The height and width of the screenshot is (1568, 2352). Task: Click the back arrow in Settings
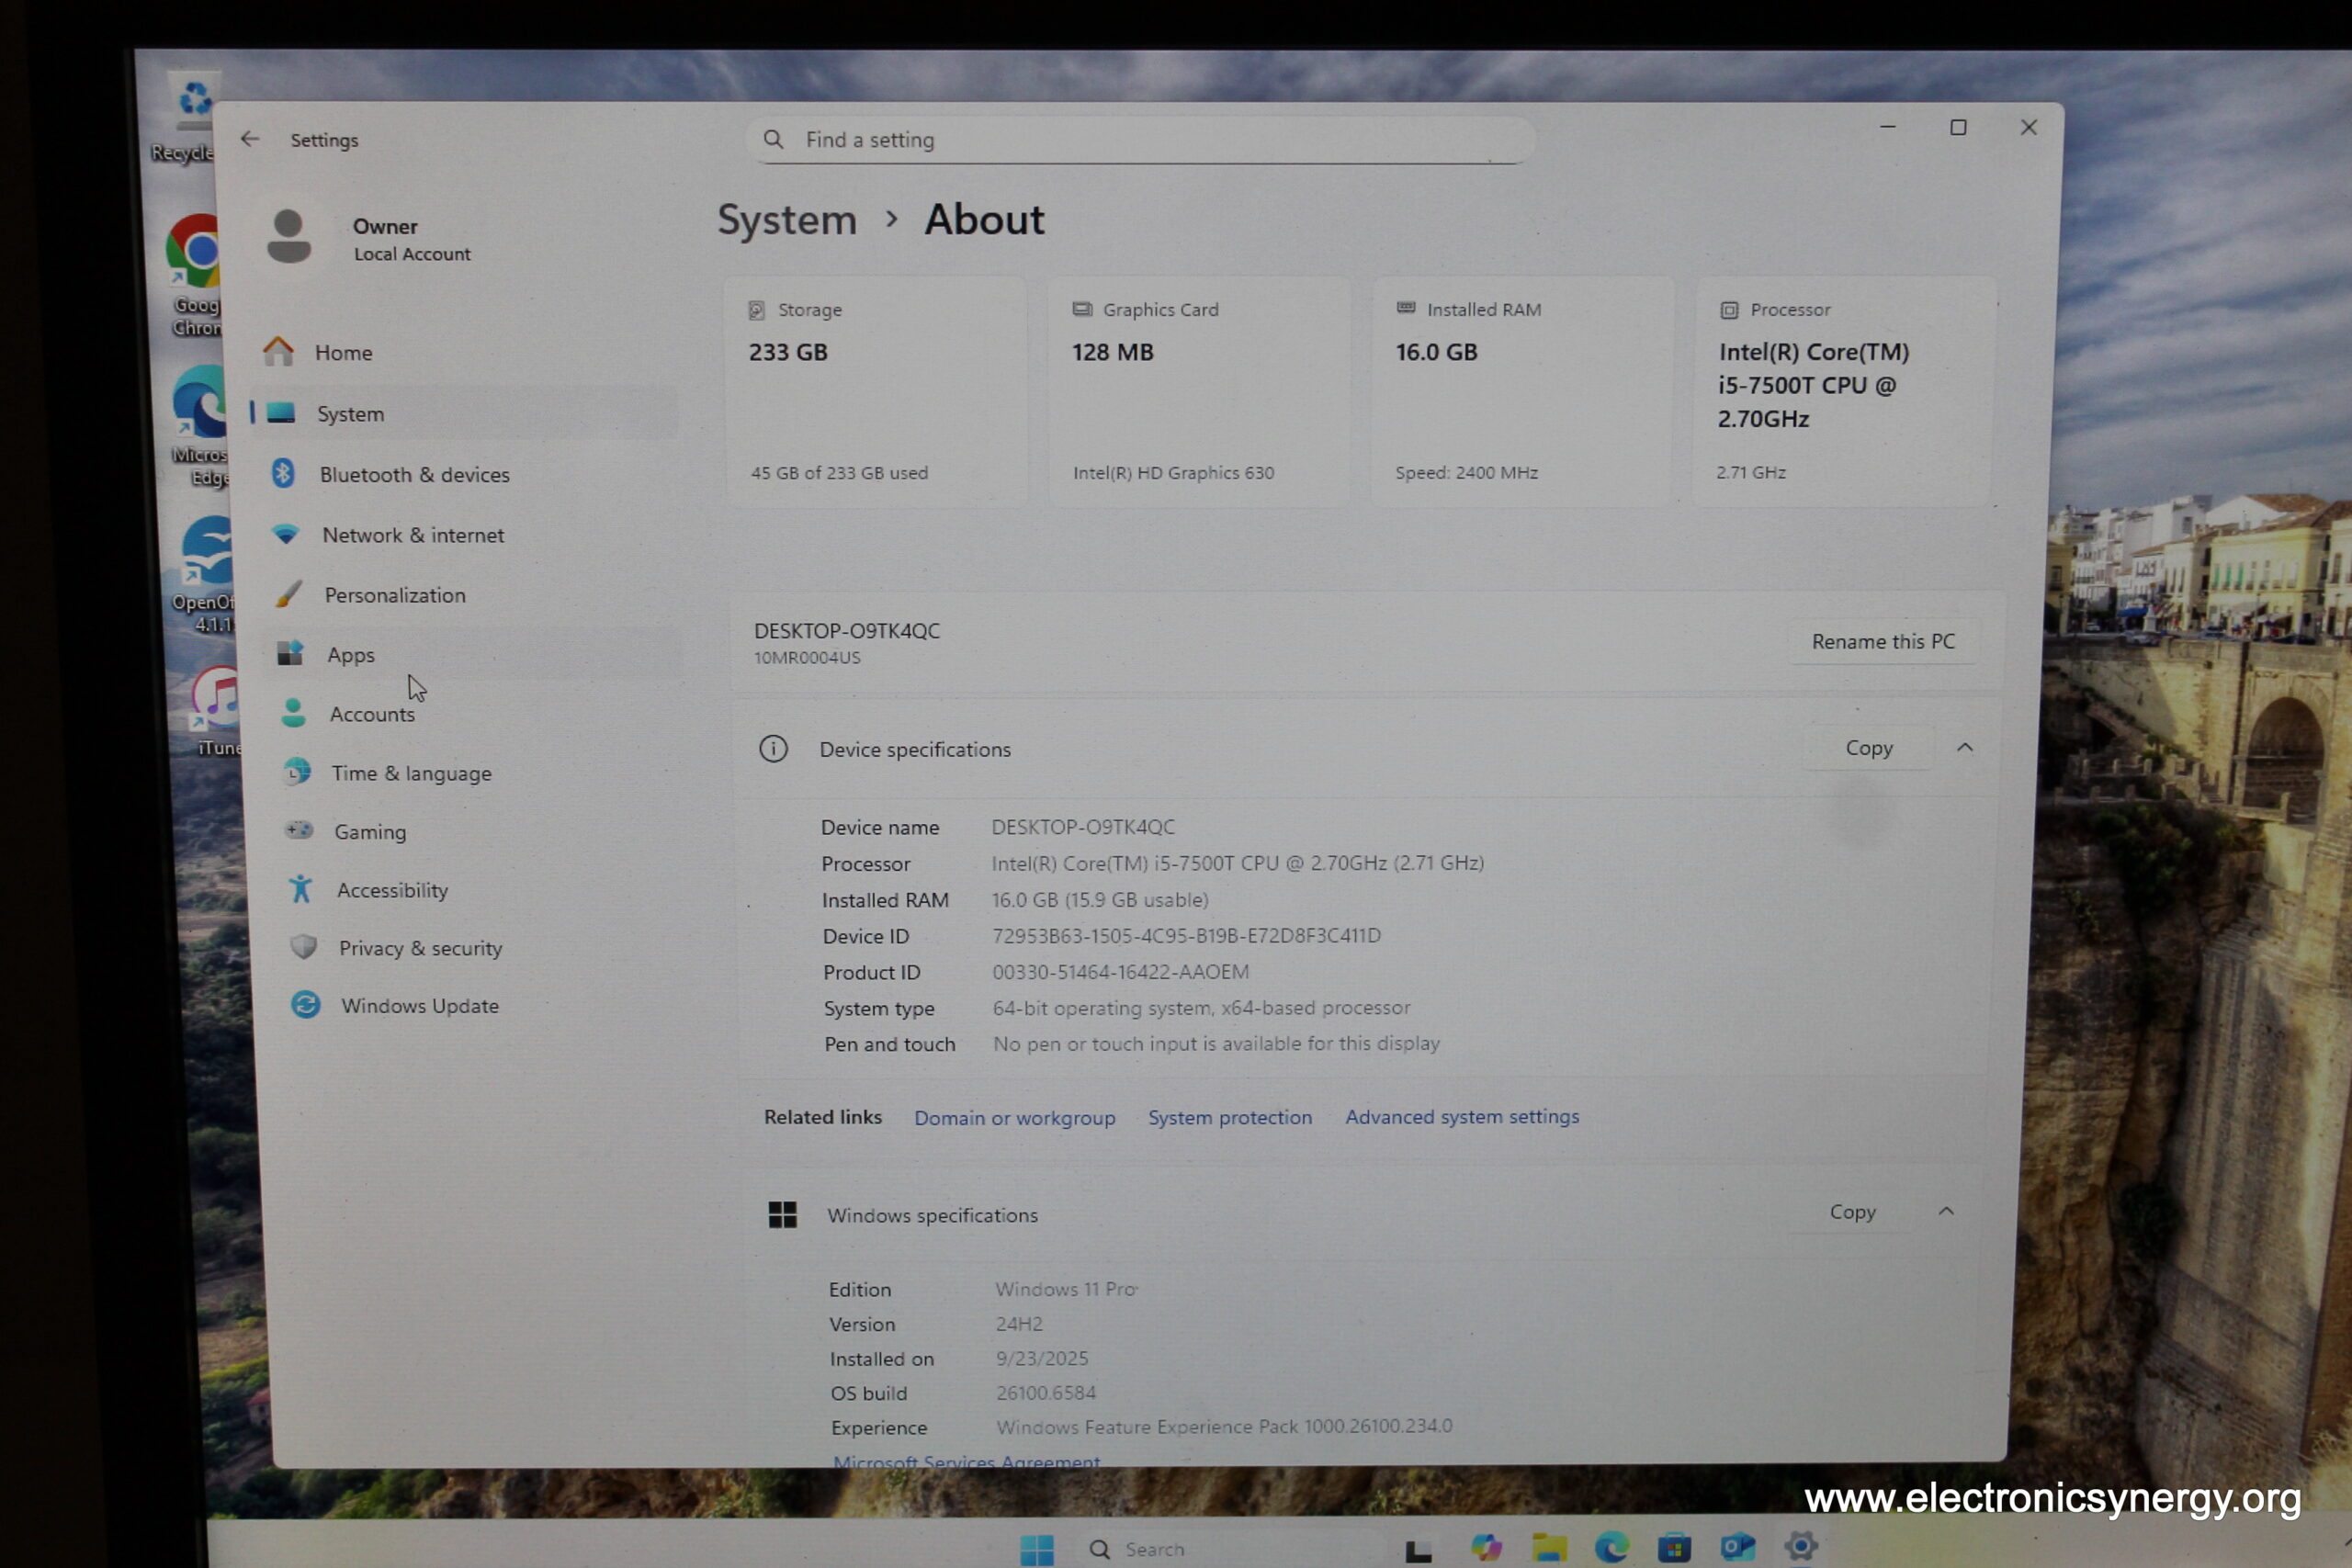pyautogui.click(x=250, y=139)
